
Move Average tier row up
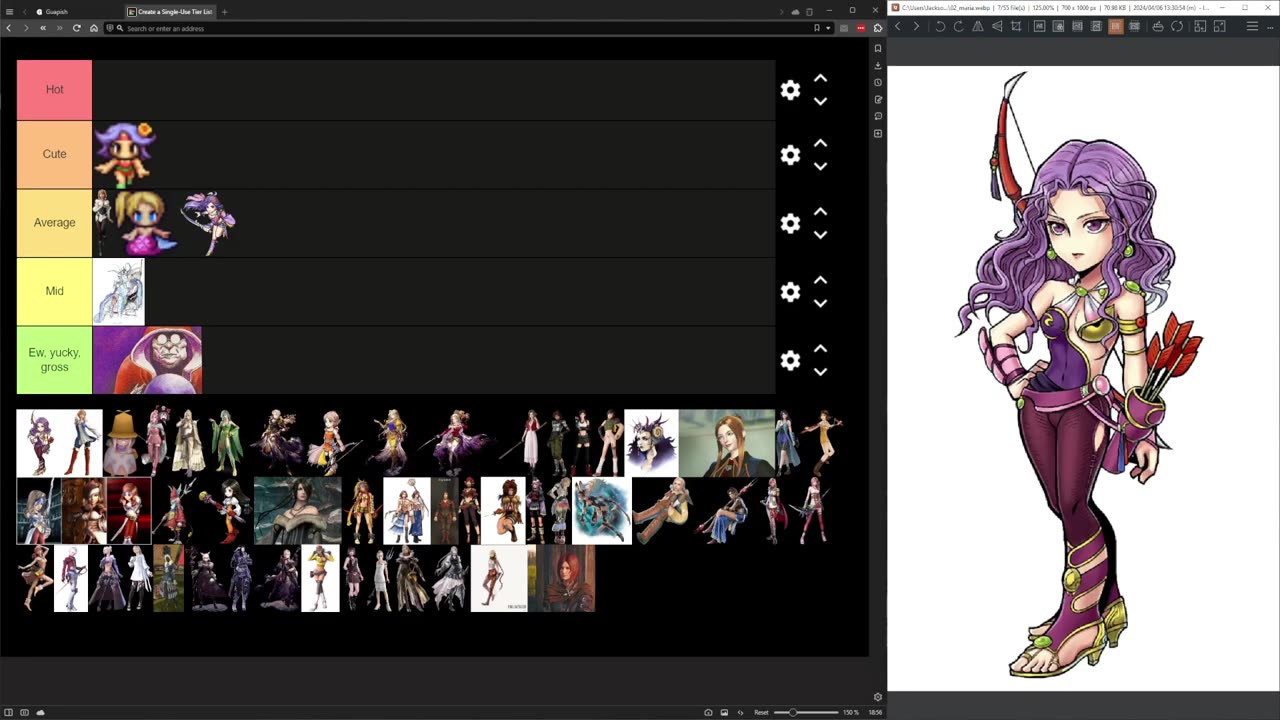(x=820, y=211)
